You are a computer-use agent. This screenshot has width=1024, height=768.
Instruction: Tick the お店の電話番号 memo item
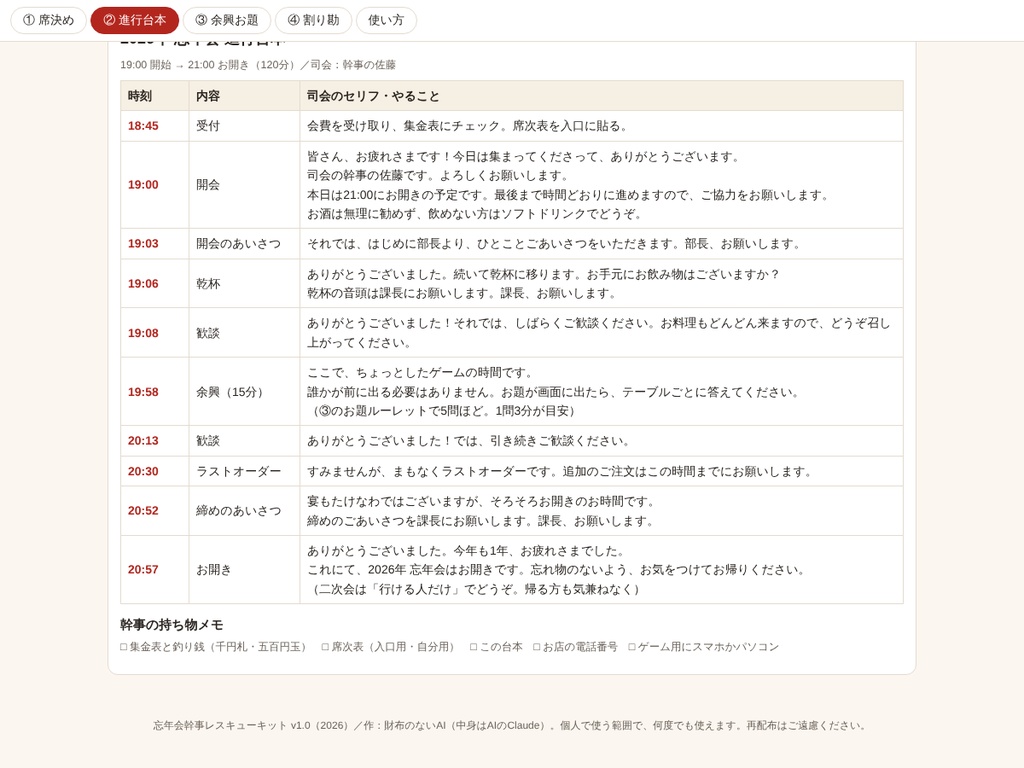click(x=575, y=647)
